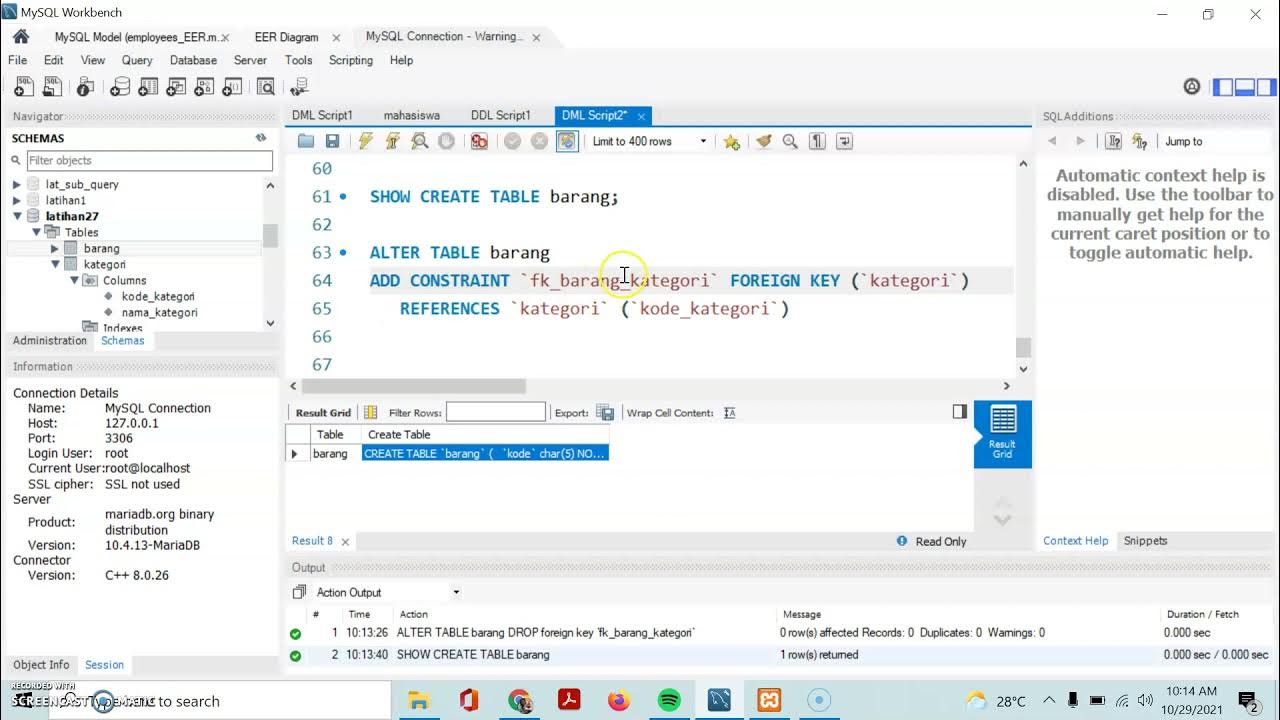Collapse the Columns node
This screenshot has width=1280, height=720.
click(x=74, y=280)
